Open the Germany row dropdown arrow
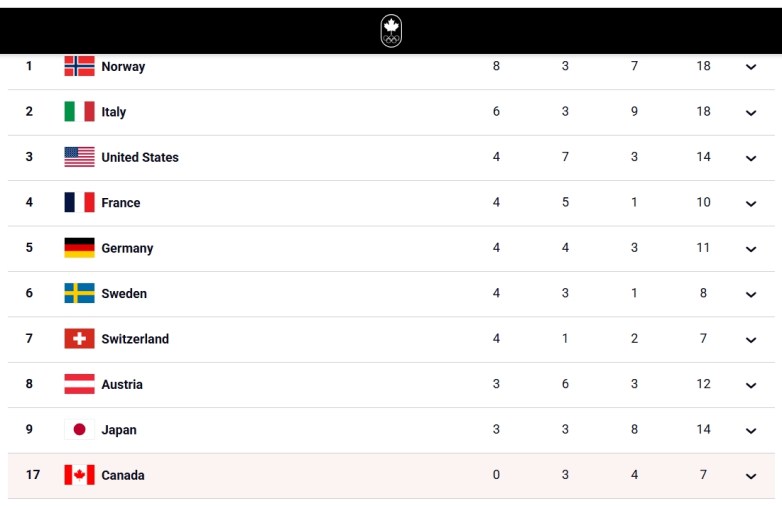The image size is (782, 506). pyautogui.click(x=751, y=249)
